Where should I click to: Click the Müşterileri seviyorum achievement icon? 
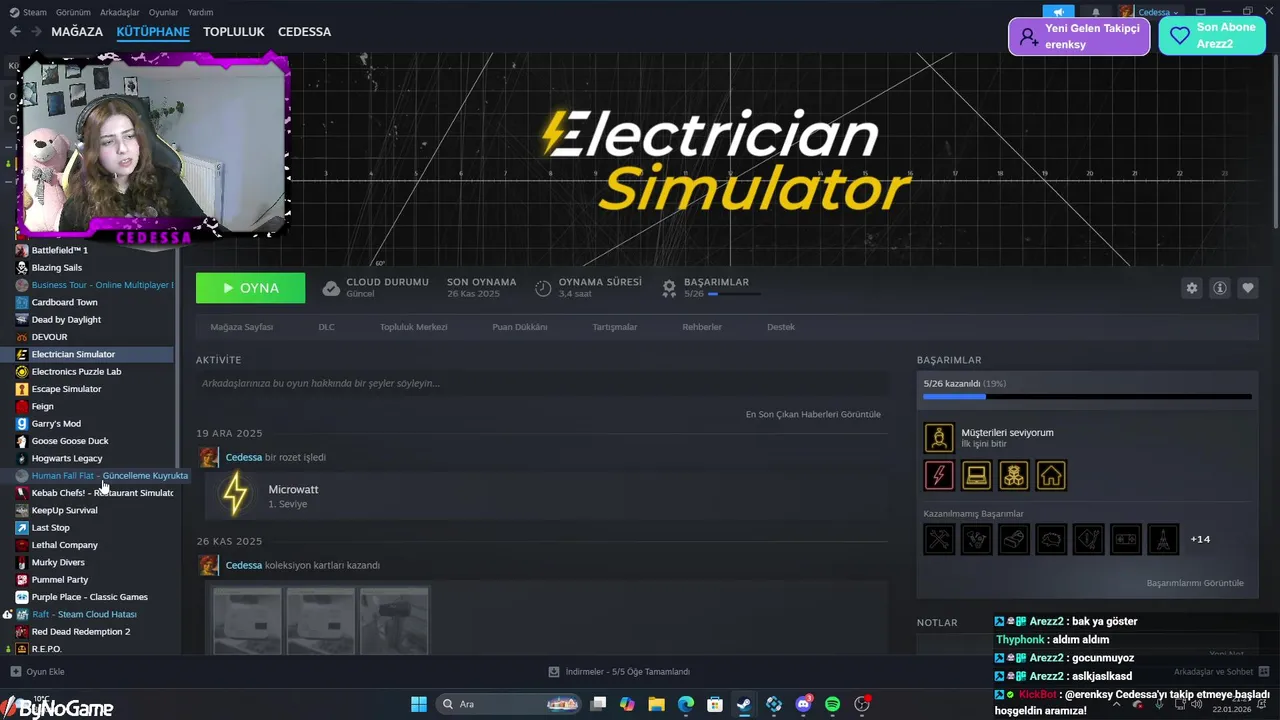pos(939,438)
